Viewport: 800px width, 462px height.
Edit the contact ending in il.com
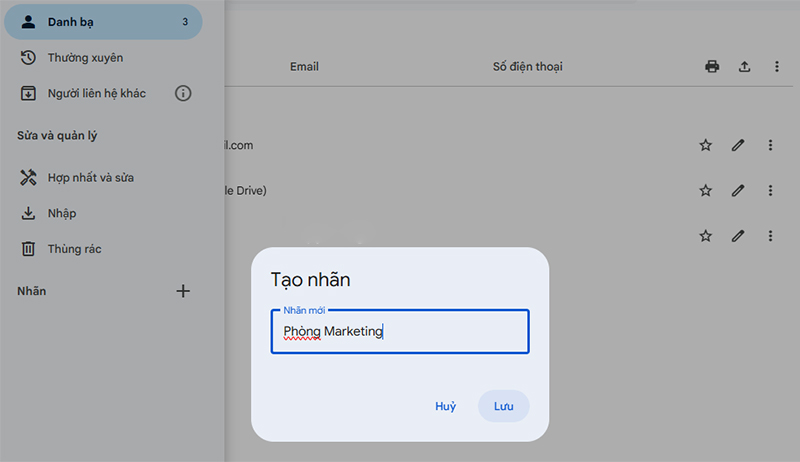tap(738, 145)
